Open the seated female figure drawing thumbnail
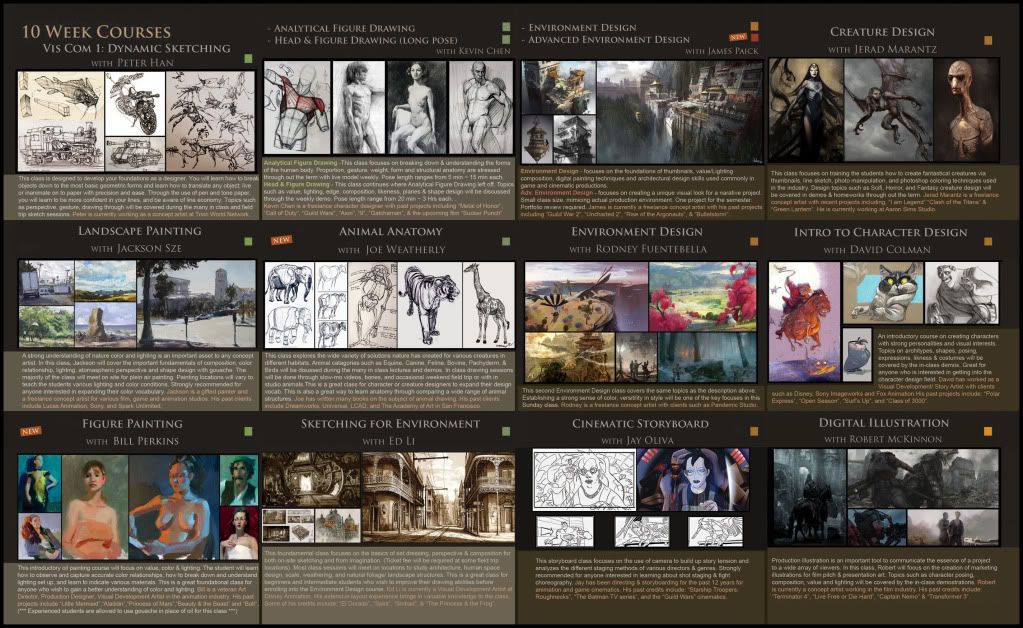Screen dimensions: 1023x628 click(x=416, y=108)
